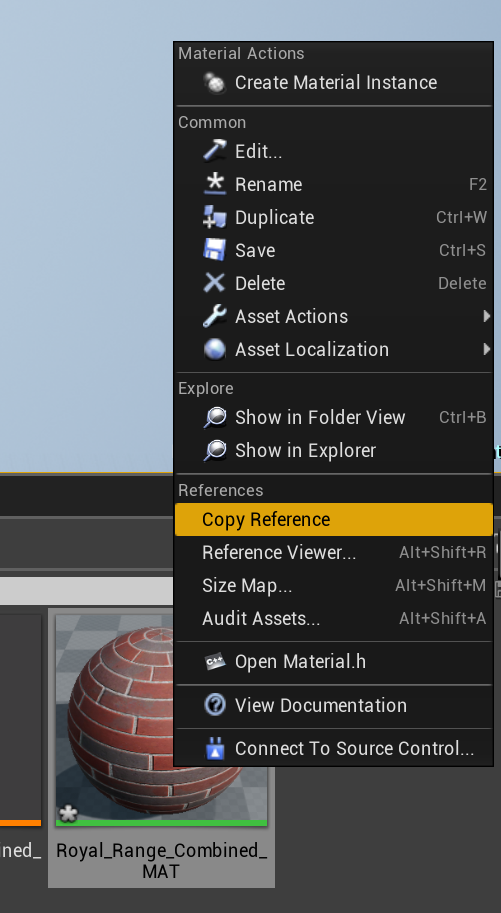Click the wrench icon for Asset Actions
The width and height of the screenshot is (501, 913).
tap(215, 316)
